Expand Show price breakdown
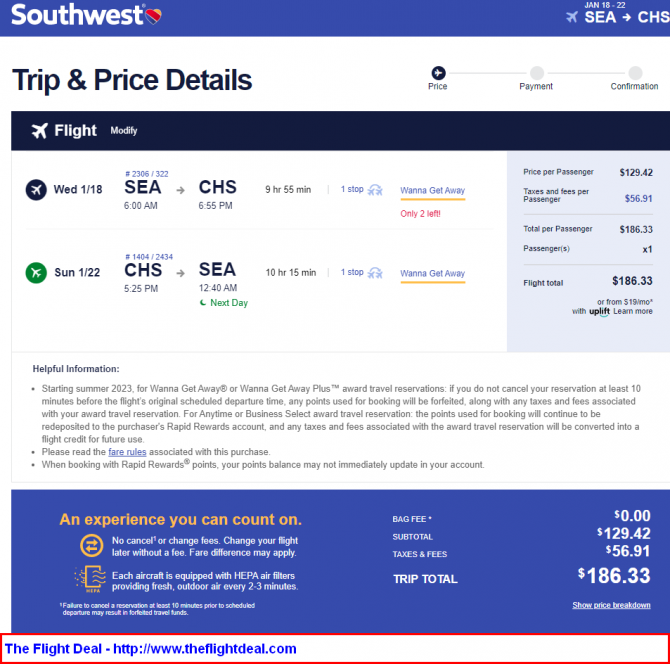 611,605
